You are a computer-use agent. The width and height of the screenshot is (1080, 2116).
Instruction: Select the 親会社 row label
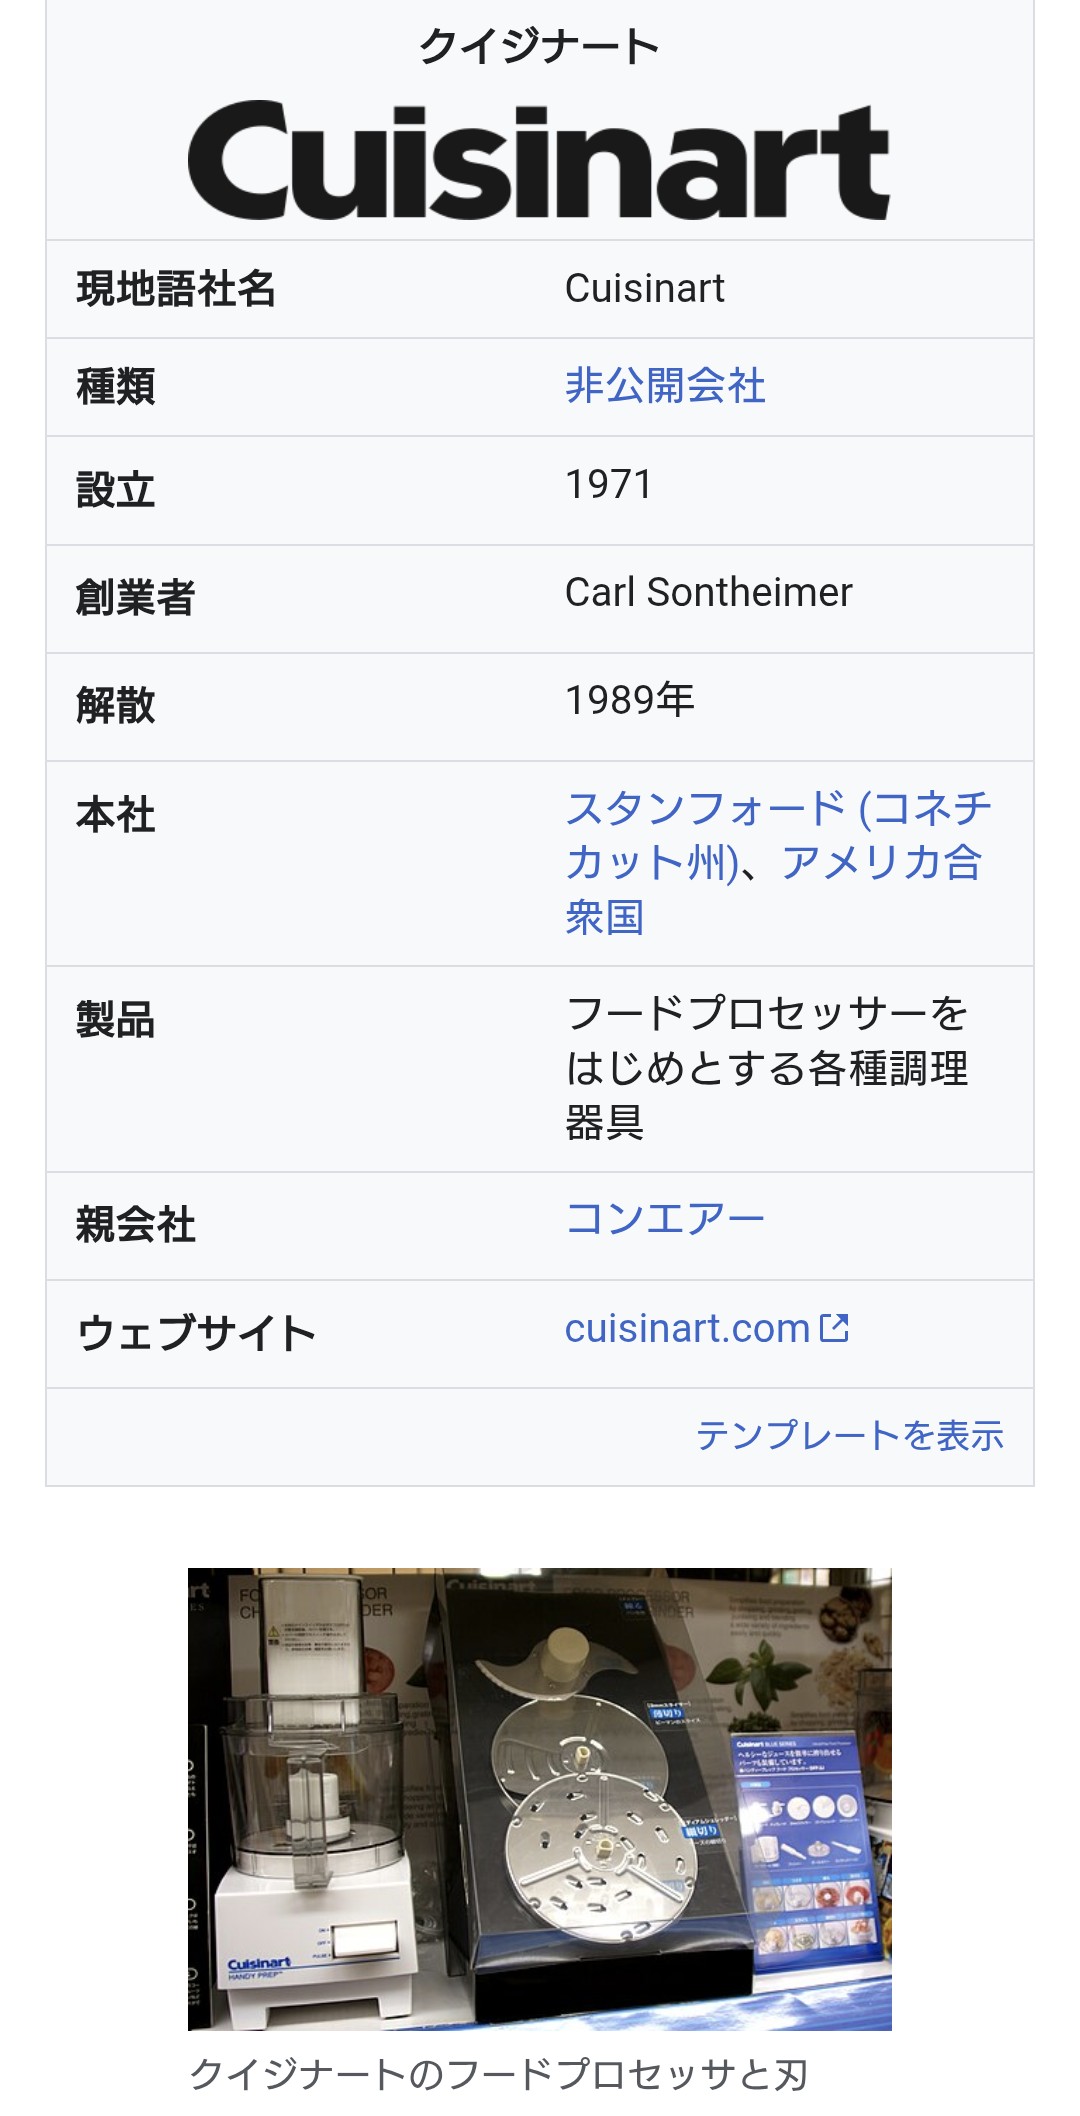[x=136, y=1225]
